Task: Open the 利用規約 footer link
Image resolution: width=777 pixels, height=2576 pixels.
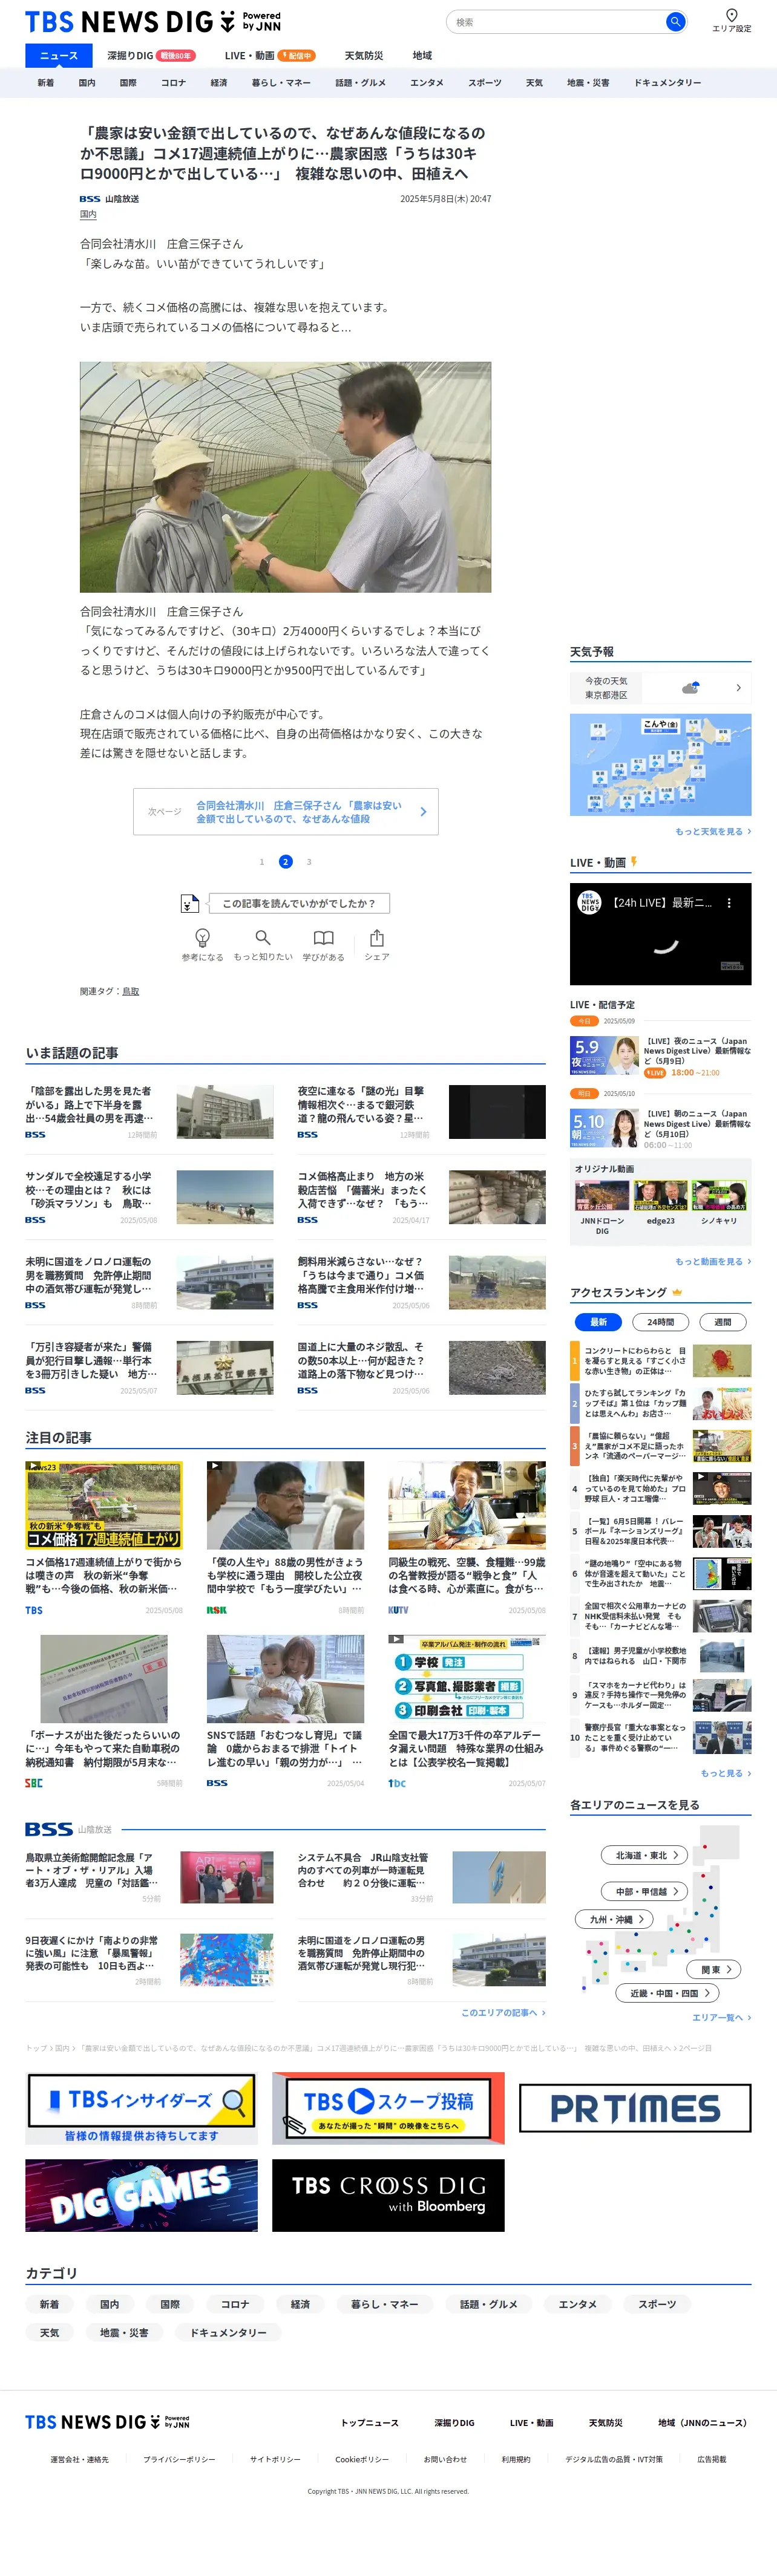Action: point(516,2459)
